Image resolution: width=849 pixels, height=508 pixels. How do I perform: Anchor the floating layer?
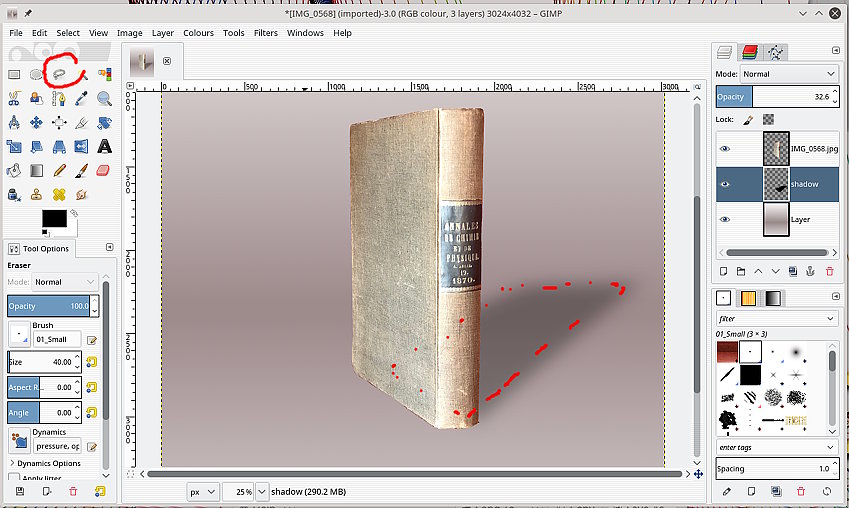pos(811,271)
